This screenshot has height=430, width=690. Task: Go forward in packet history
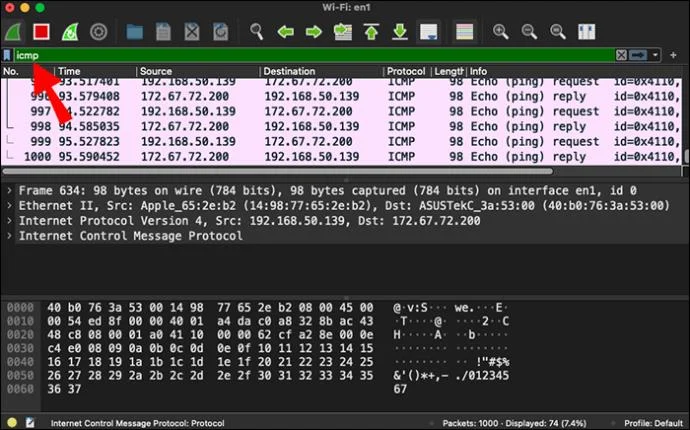coord(314,32)
